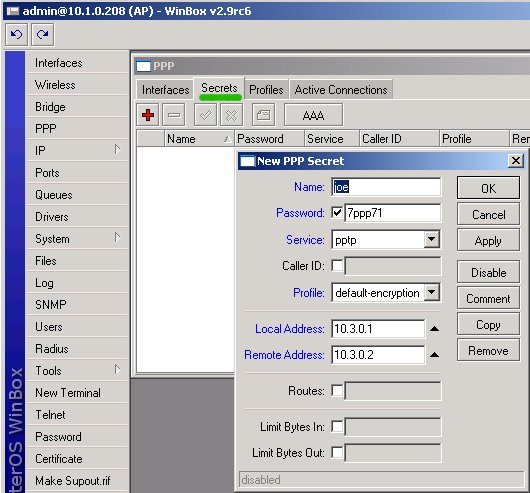Click the Apply button
The image size is (530, 493).
(488, 240)
